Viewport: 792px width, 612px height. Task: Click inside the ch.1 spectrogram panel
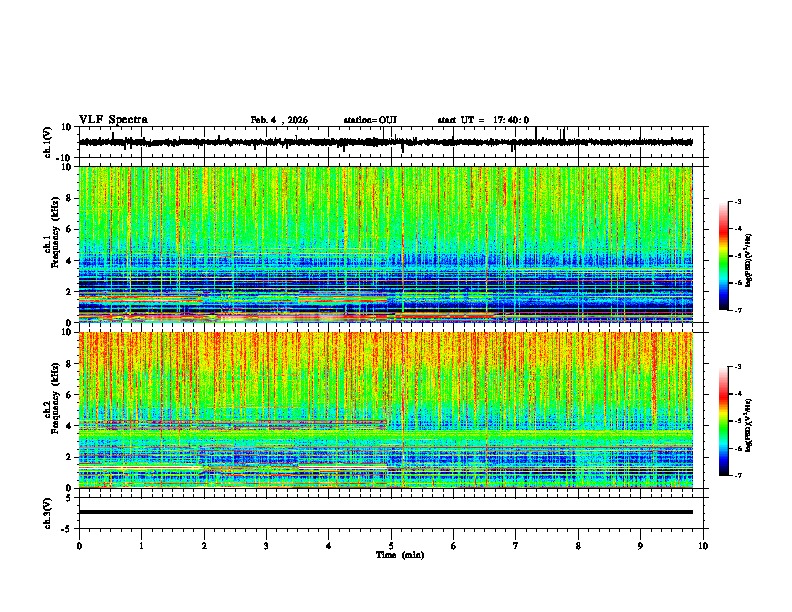tap(385, 244)
